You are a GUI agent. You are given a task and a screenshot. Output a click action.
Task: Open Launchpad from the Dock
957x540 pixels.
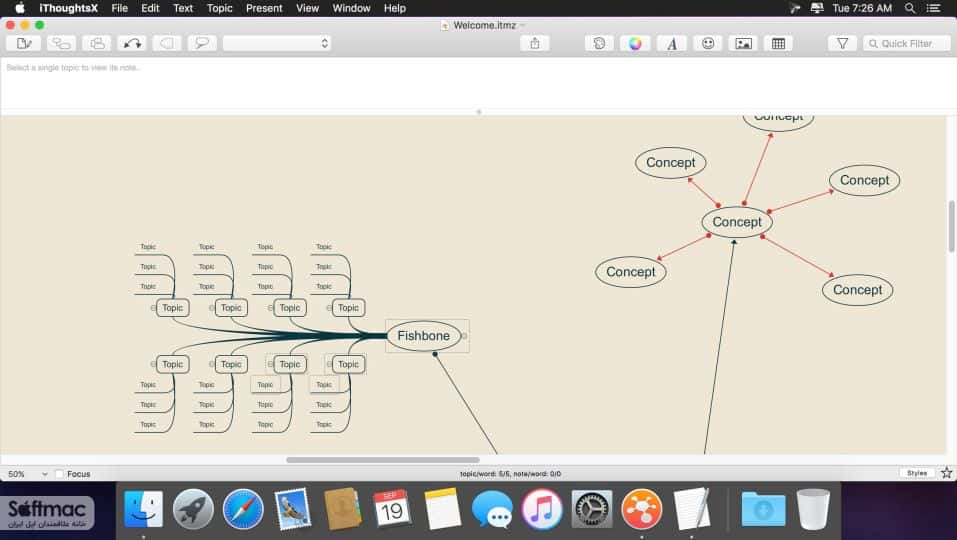[x=193, y=509]
